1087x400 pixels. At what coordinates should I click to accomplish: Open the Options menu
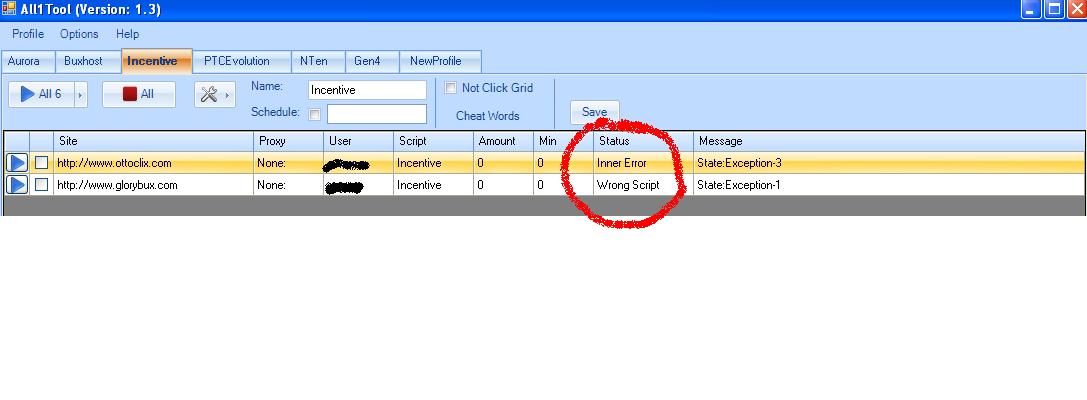point(79,34)
